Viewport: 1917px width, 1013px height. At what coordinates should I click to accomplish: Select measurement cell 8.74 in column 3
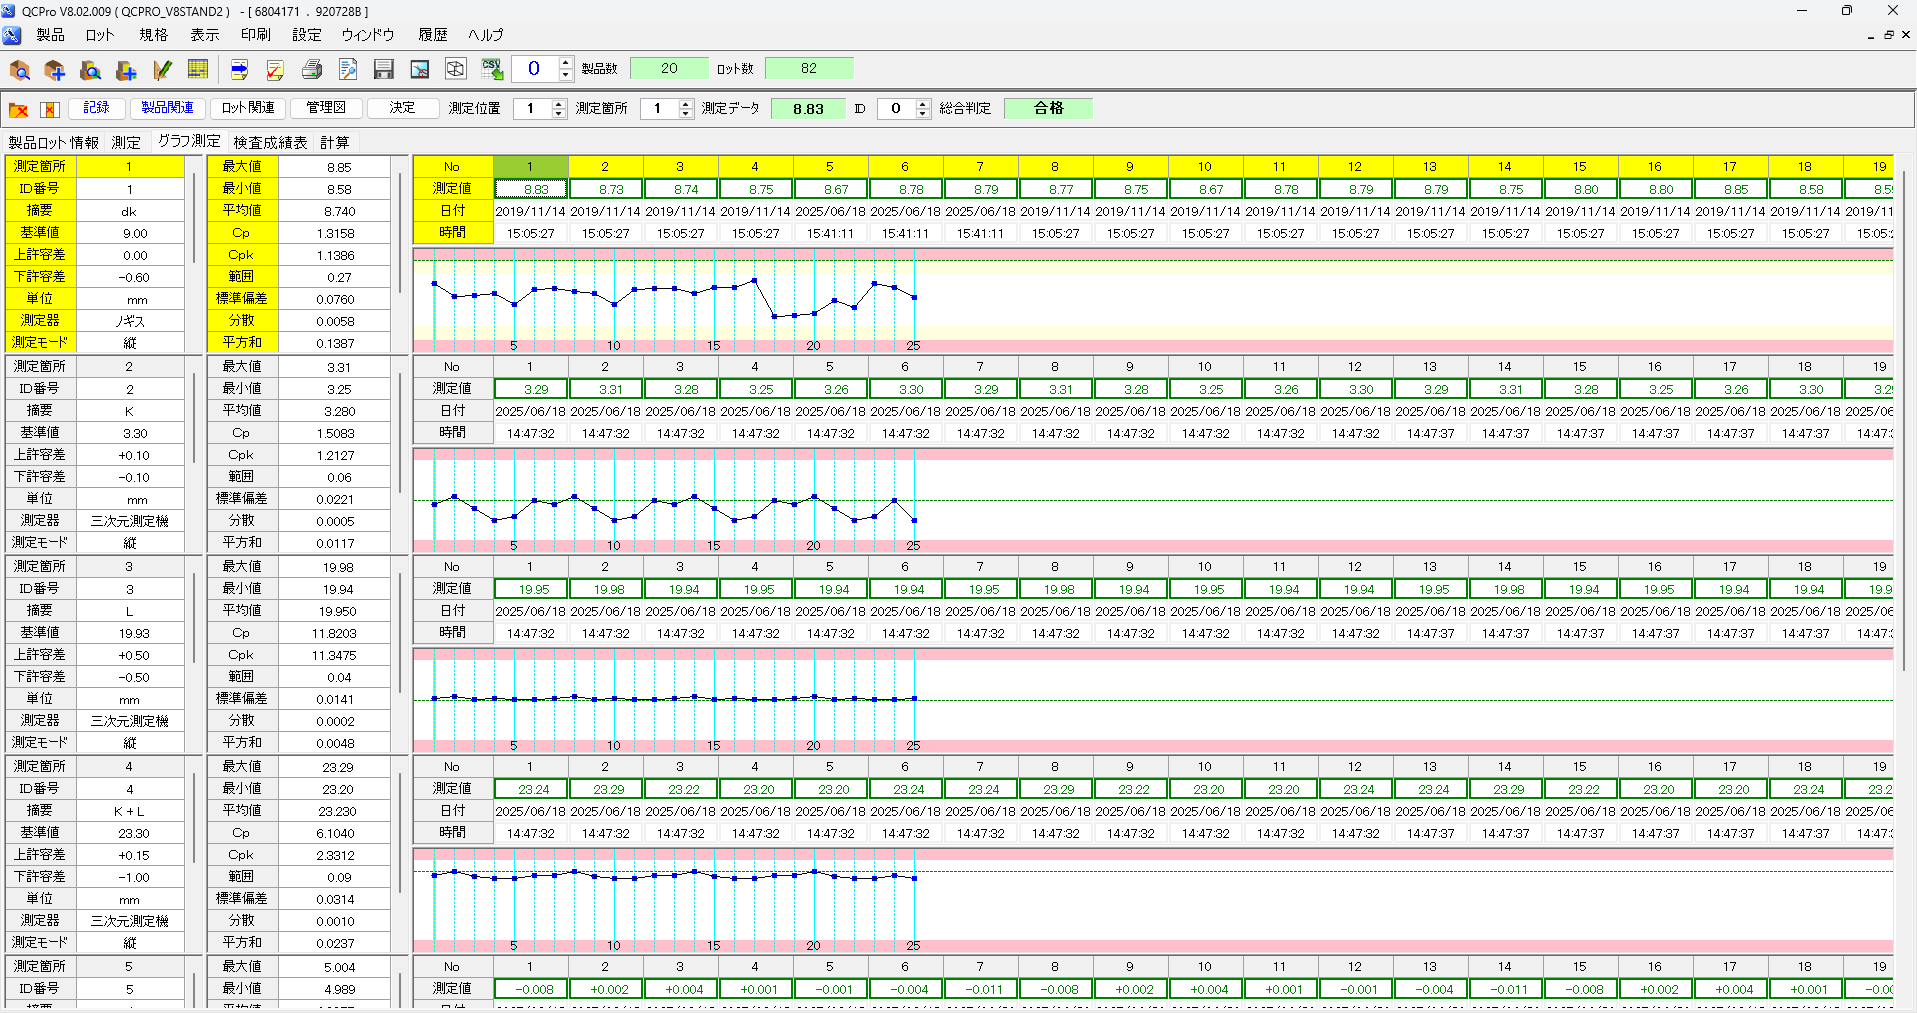[x=681, y=189]
